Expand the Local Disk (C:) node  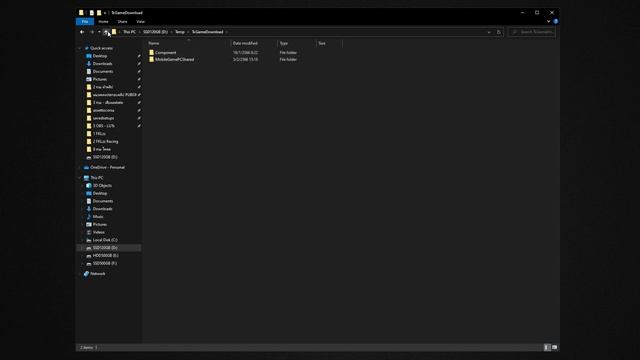point(82,240)
